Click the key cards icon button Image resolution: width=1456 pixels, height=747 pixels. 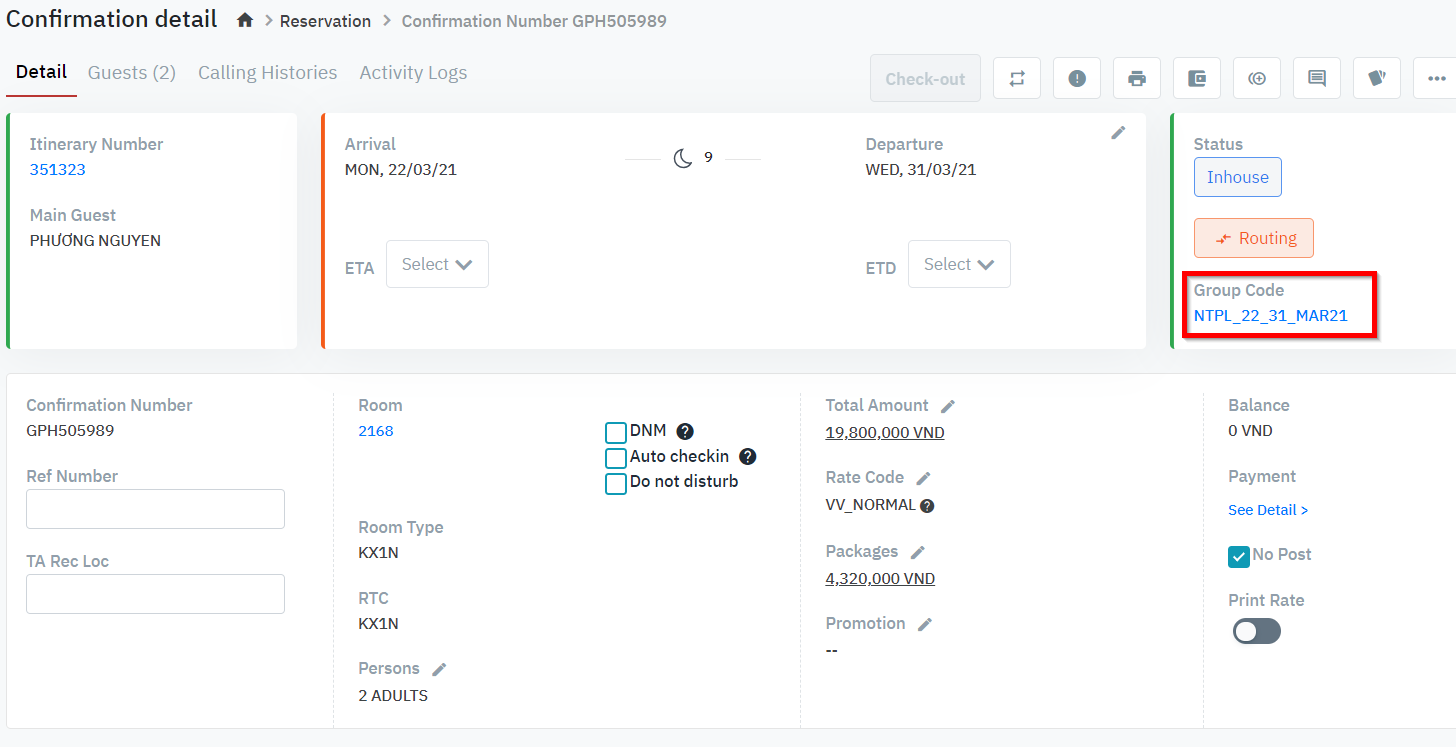1376,78
